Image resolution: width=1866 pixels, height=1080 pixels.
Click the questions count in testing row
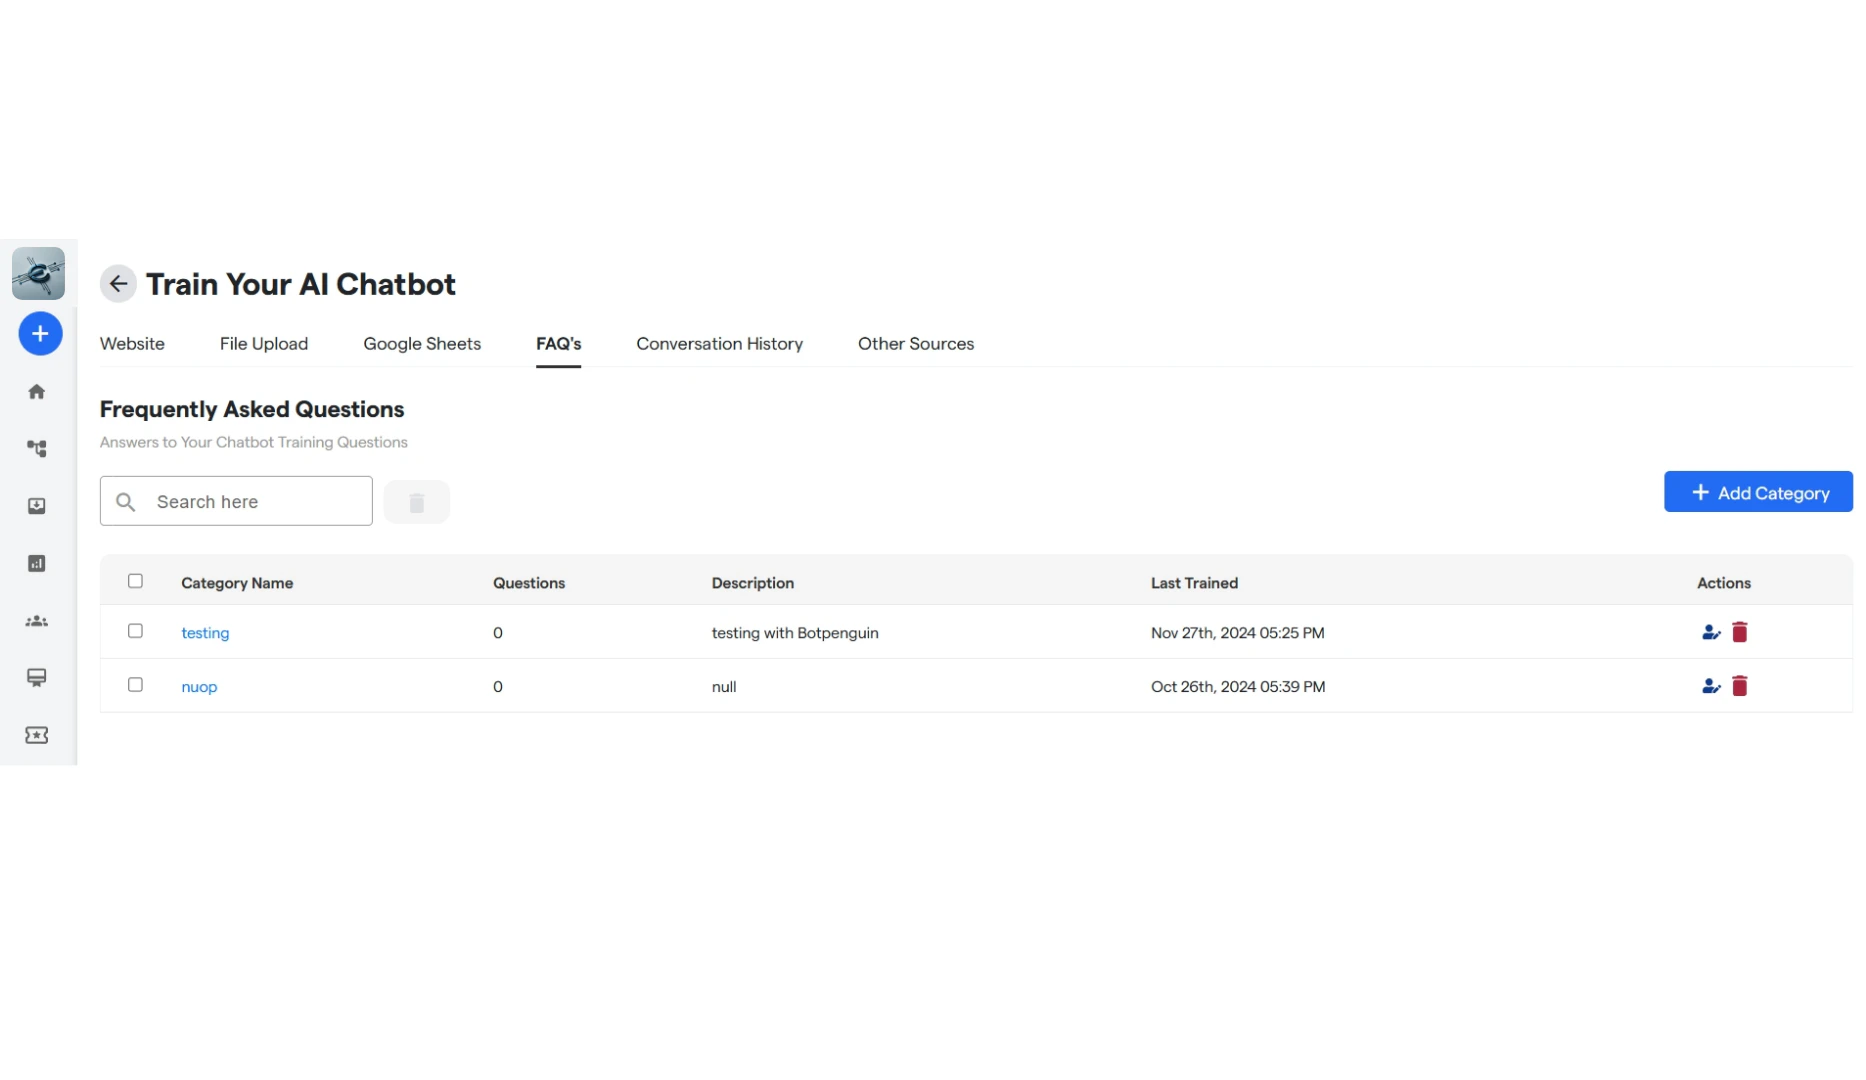pos(498,633)
